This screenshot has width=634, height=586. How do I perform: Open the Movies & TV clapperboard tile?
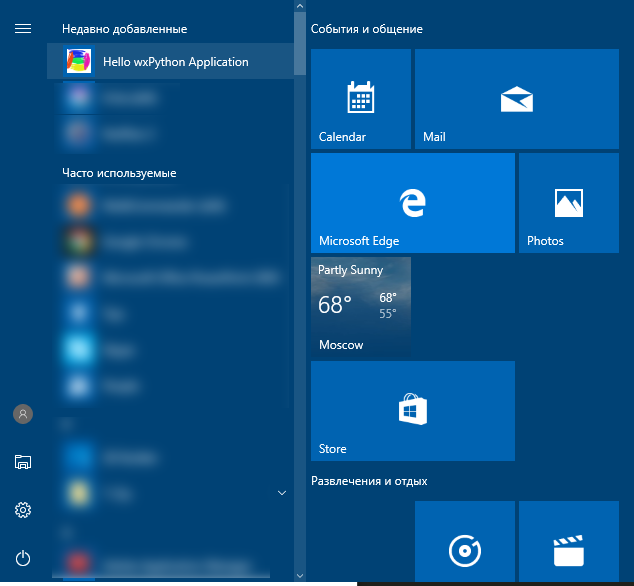pyautogui.click(x=569, y=542)
